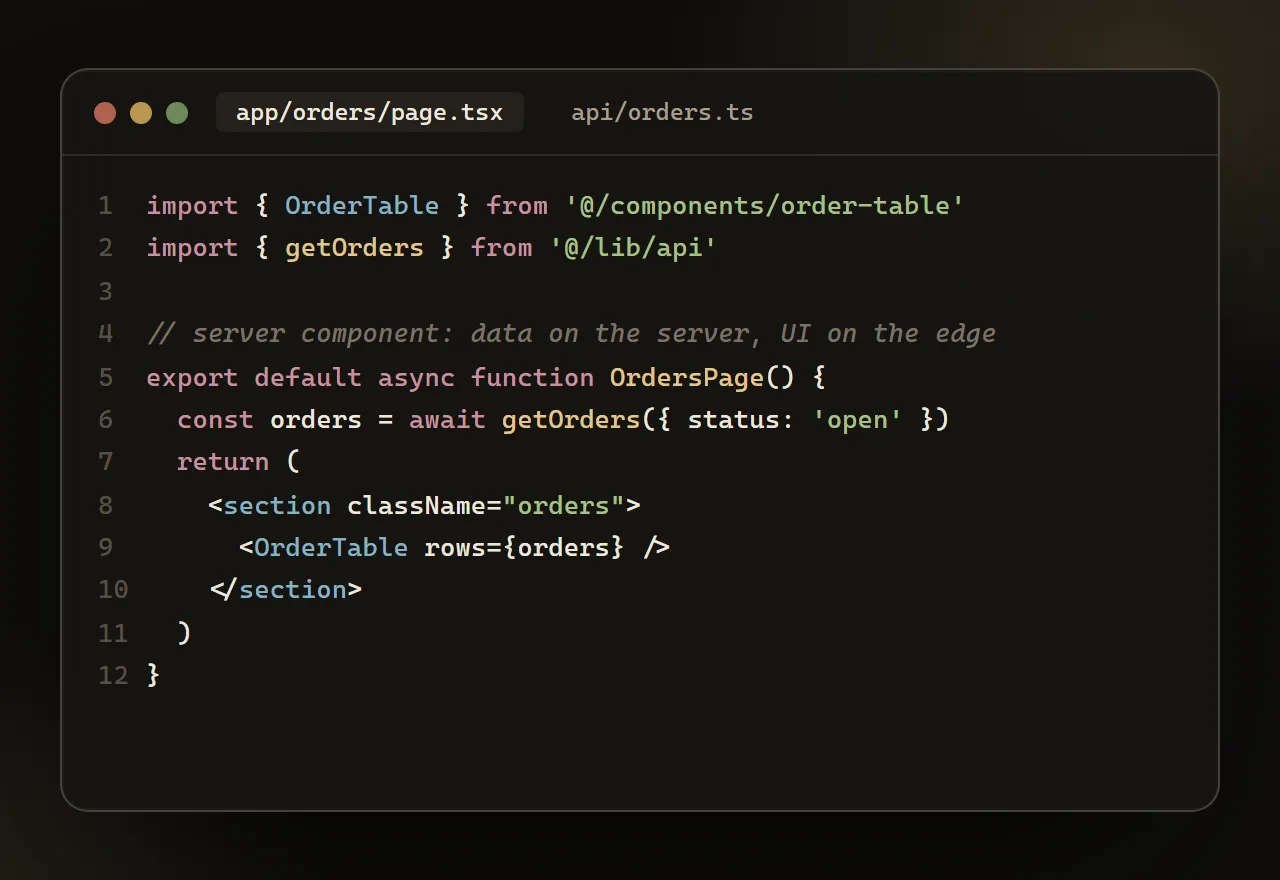Click 'OrderTable' in the first import line

pyautogui.click(x=362, y=206)
